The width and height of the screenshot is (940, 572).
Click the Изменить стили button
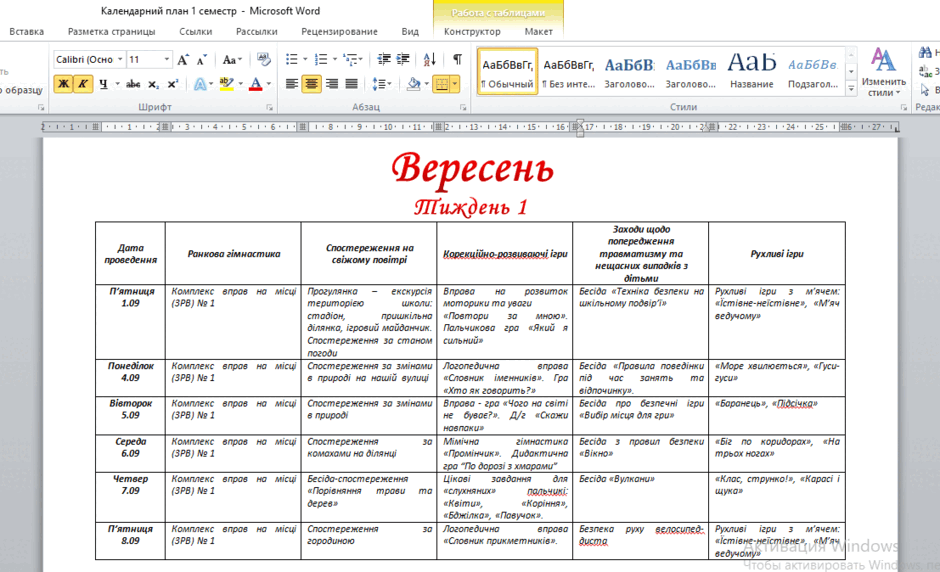pos(883,72)
